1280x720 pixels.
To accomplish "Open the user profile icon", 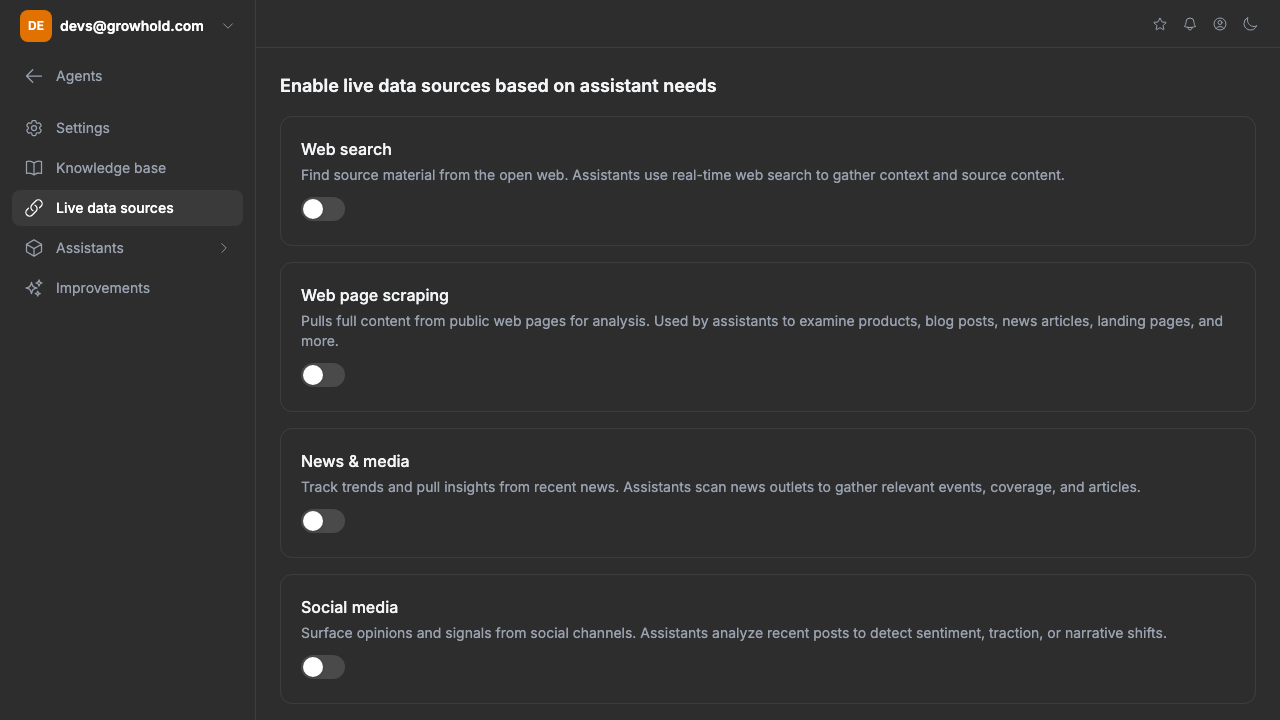I will coord(1220,24).
